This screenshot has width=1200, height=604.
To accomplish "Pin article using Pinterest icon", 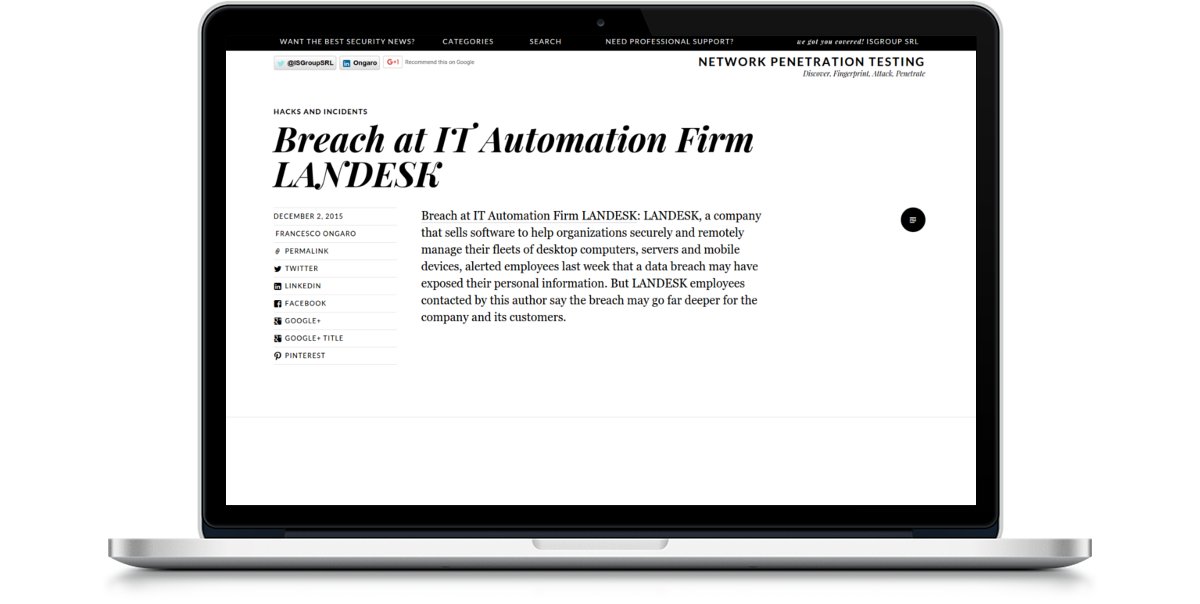I will tap(278, 355).
